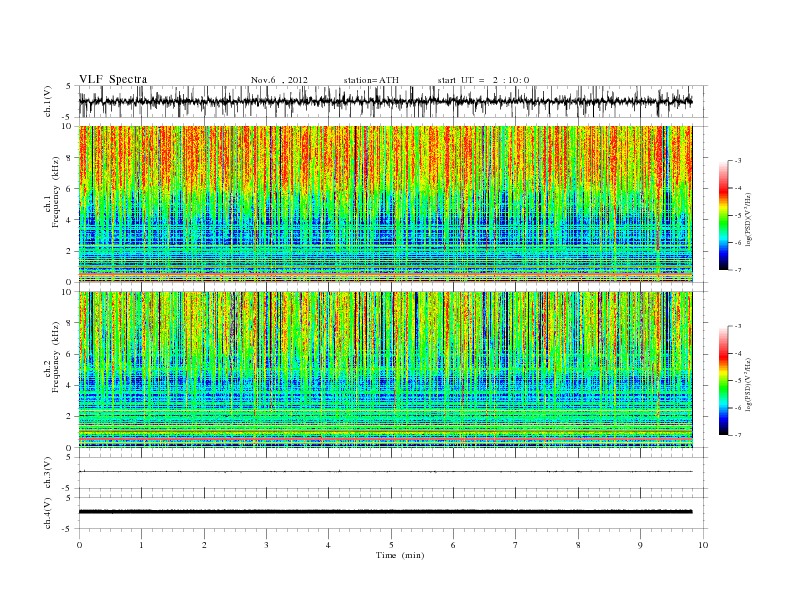Image resolution: width=792 pixels, height=612 pixels.
Task: Click the 'Time (min)' x-axis label
Action: [400, 555]
